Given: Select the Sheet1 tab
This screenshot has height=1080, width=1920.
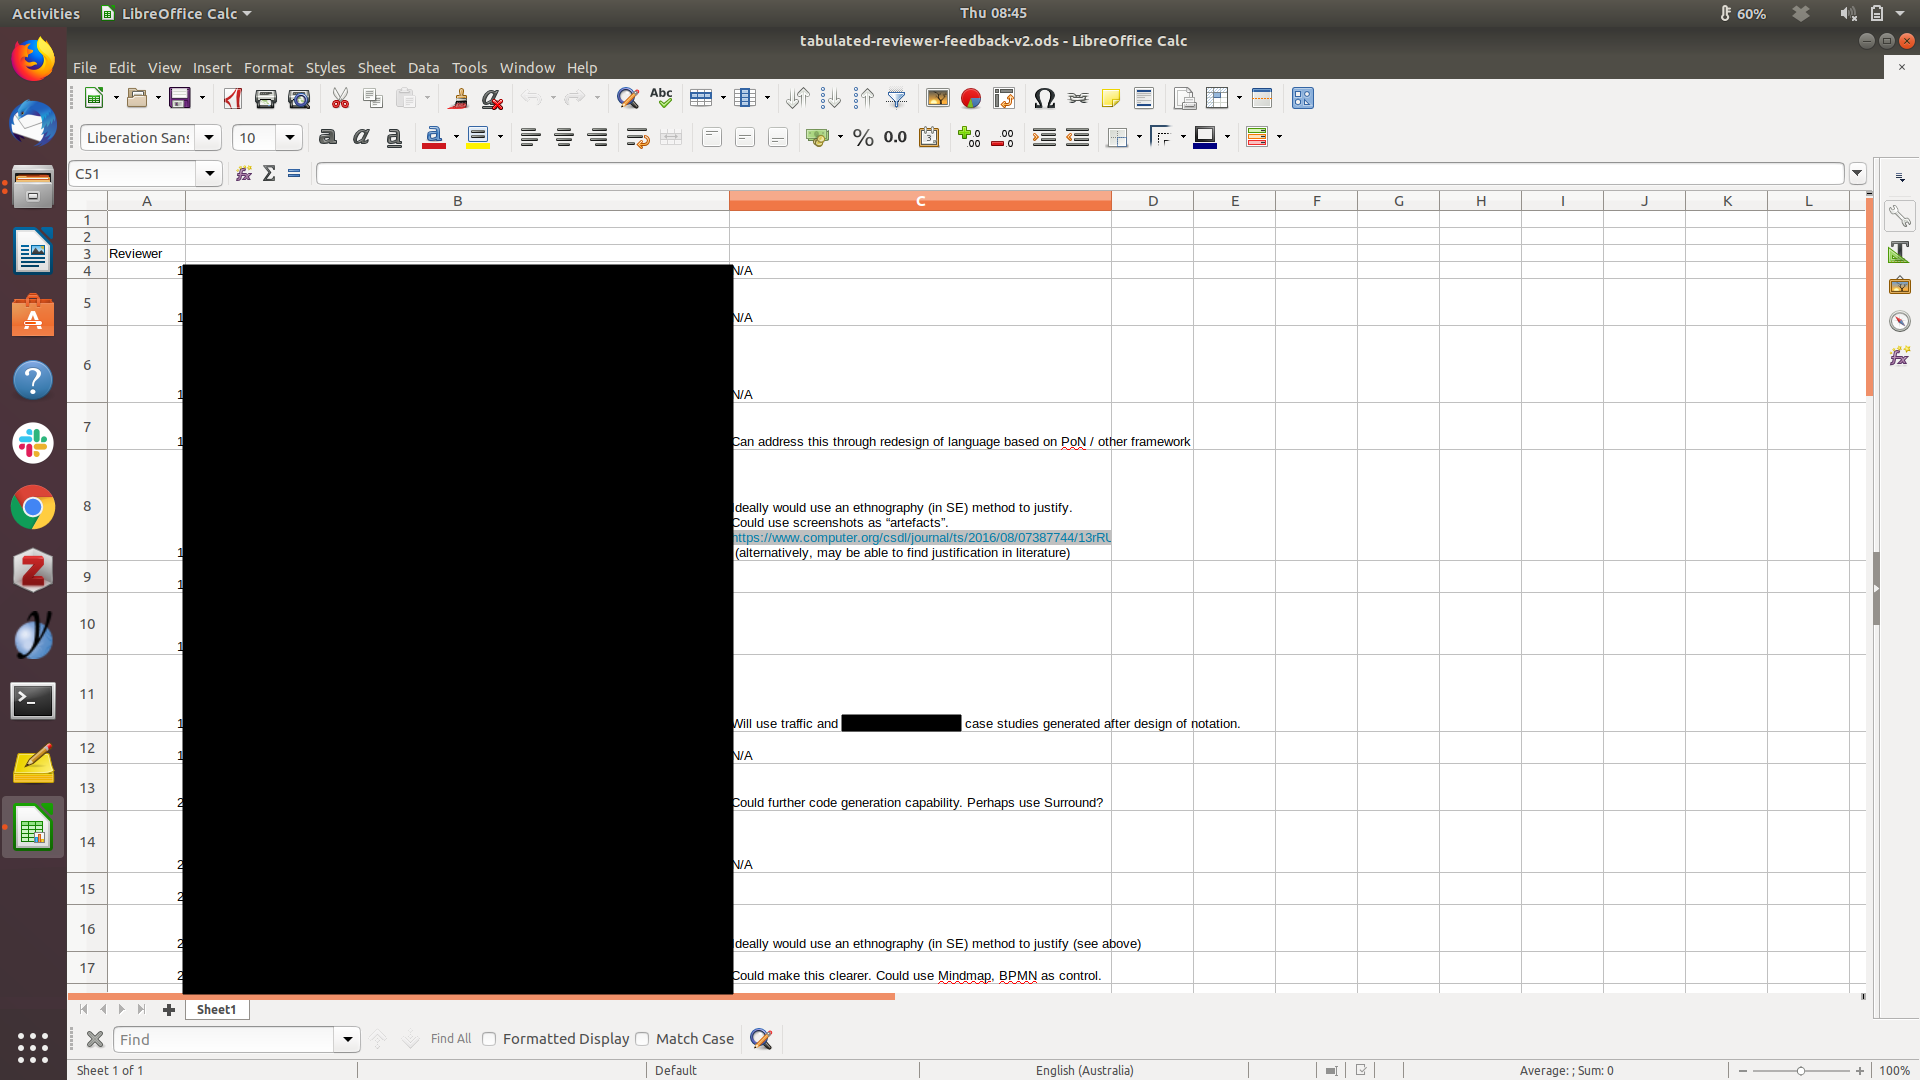Looking at the screenshot, I should [216, 1009].
